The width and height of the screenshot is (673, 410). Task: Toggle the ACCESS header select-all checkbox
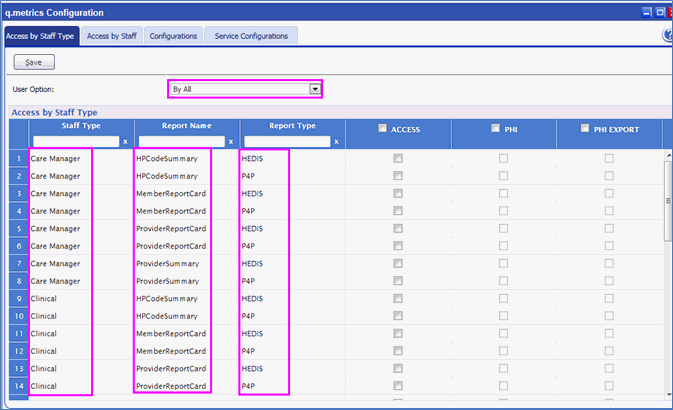click(383, 128)
